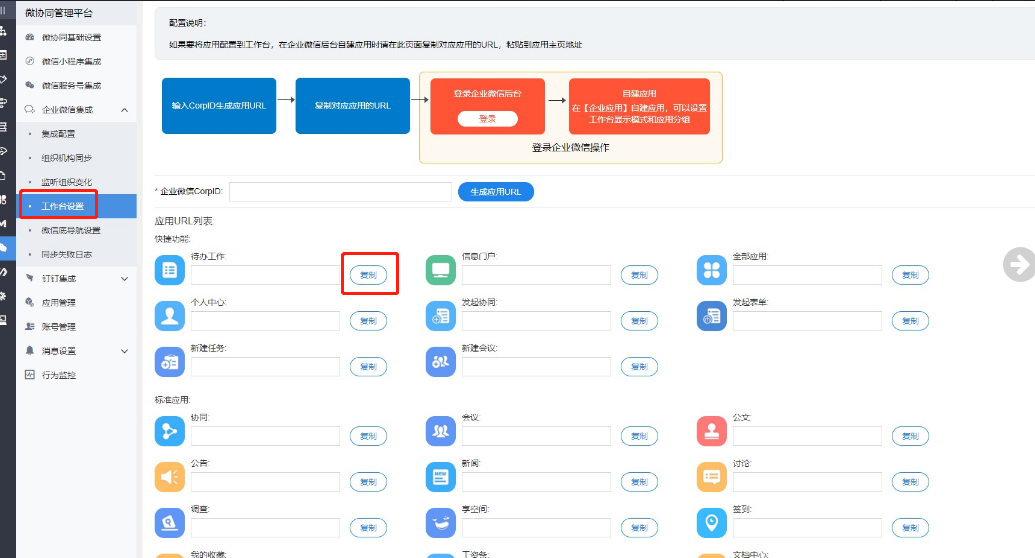Open 应用管理 in the sidebar

click(59, 303)
